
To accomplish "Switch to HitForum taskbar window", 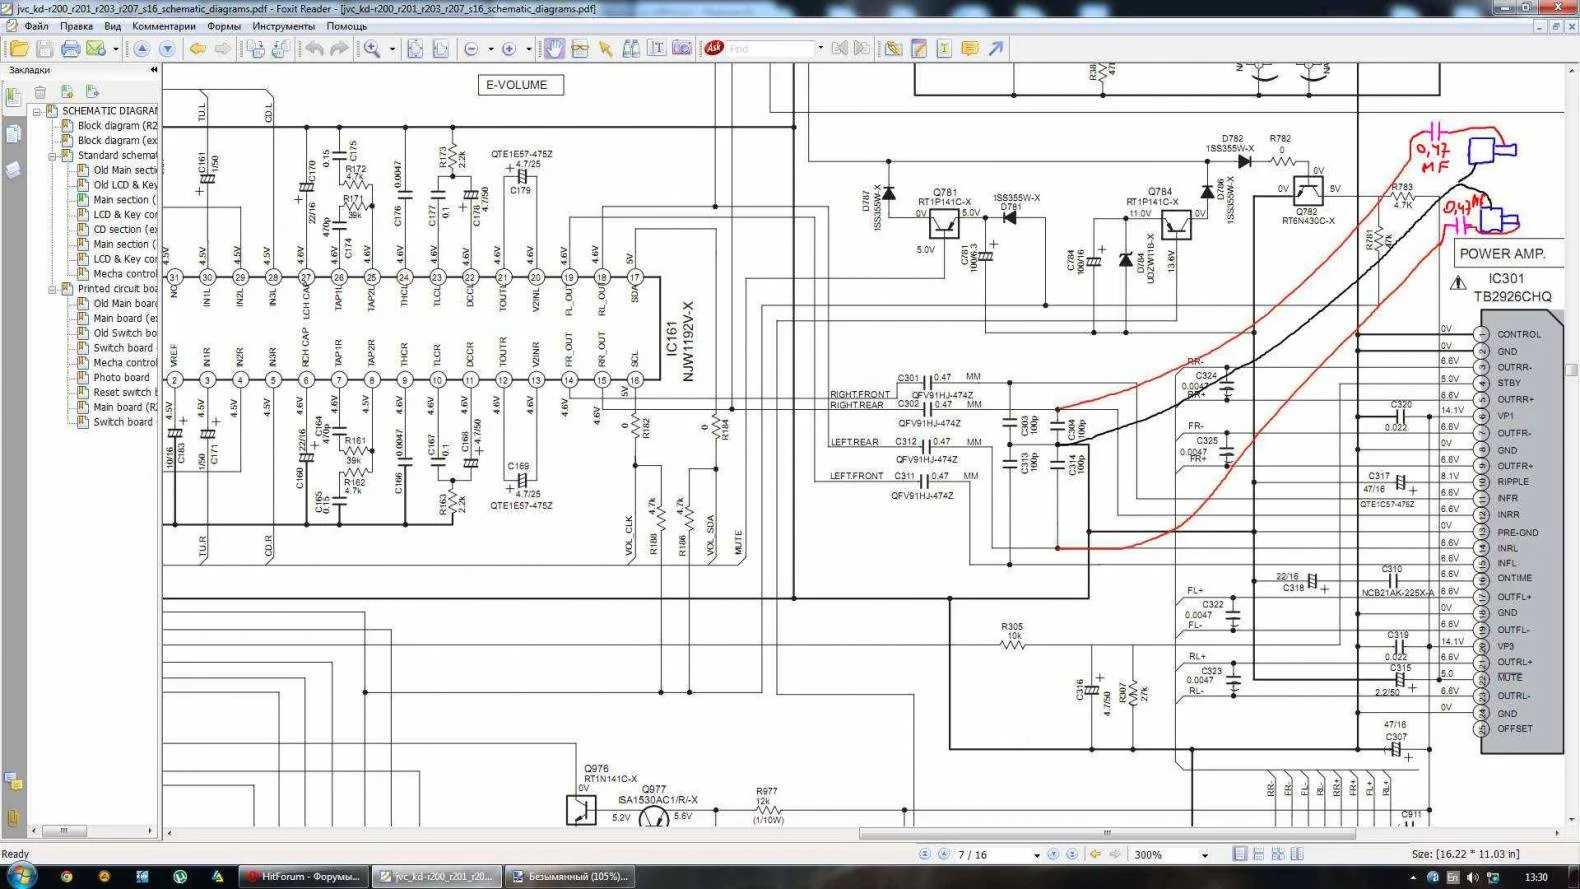I will coord(304,876).
